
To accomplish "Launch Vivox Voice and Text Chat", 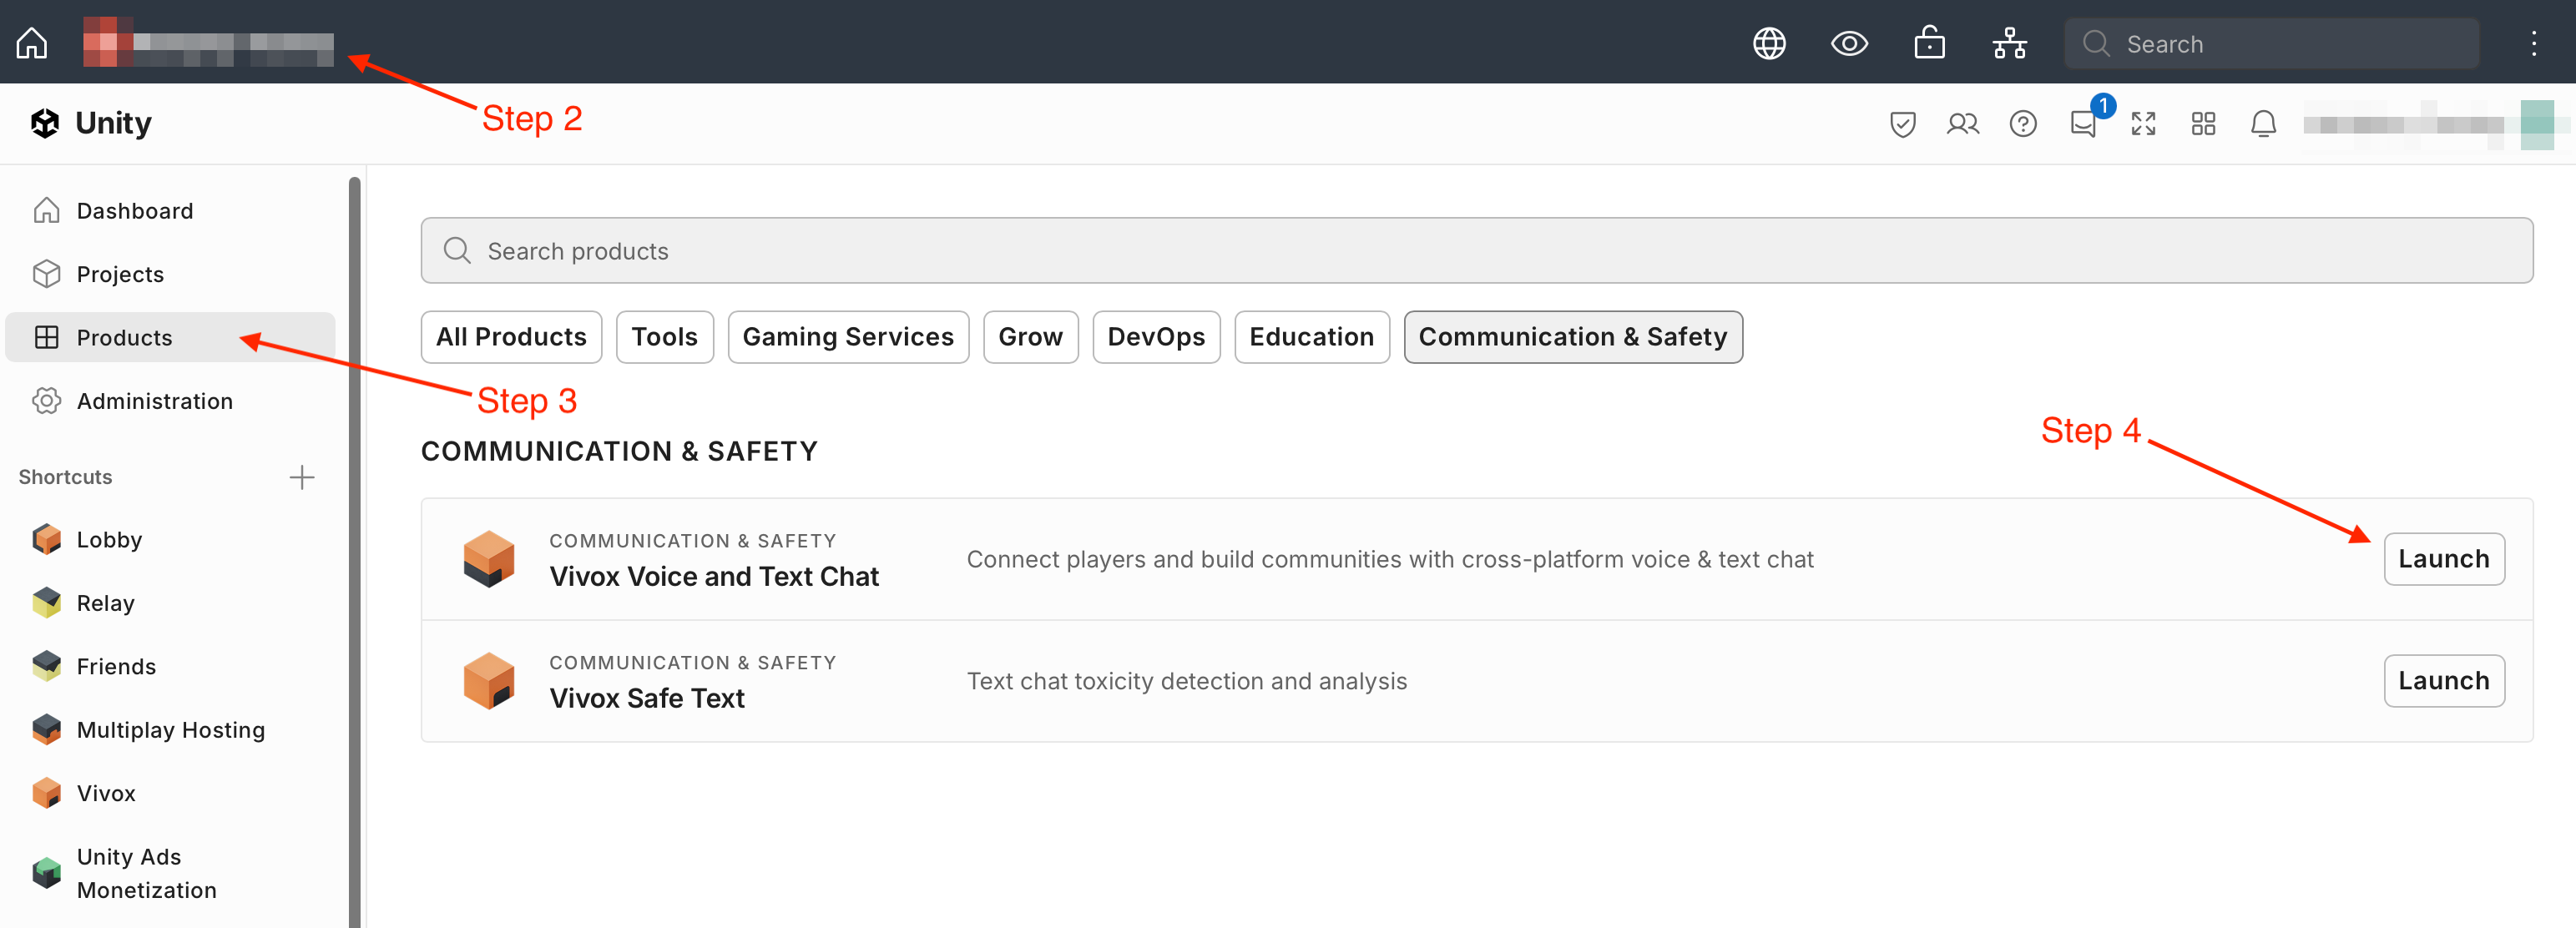I will [x=2444, y=559].
